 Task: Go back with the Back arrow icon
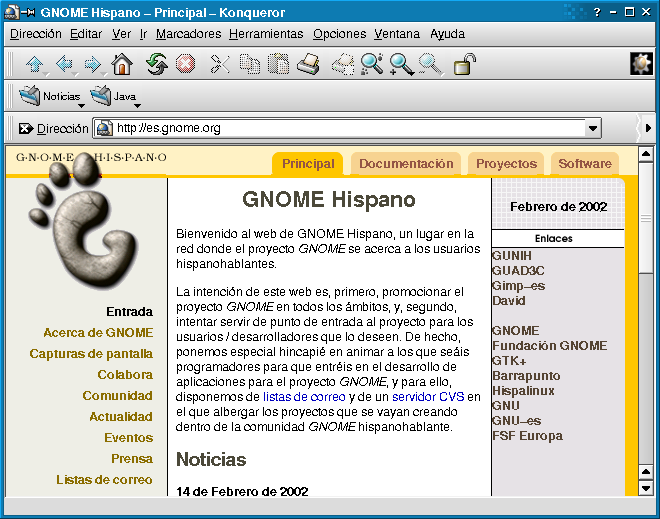click(64, 64)
